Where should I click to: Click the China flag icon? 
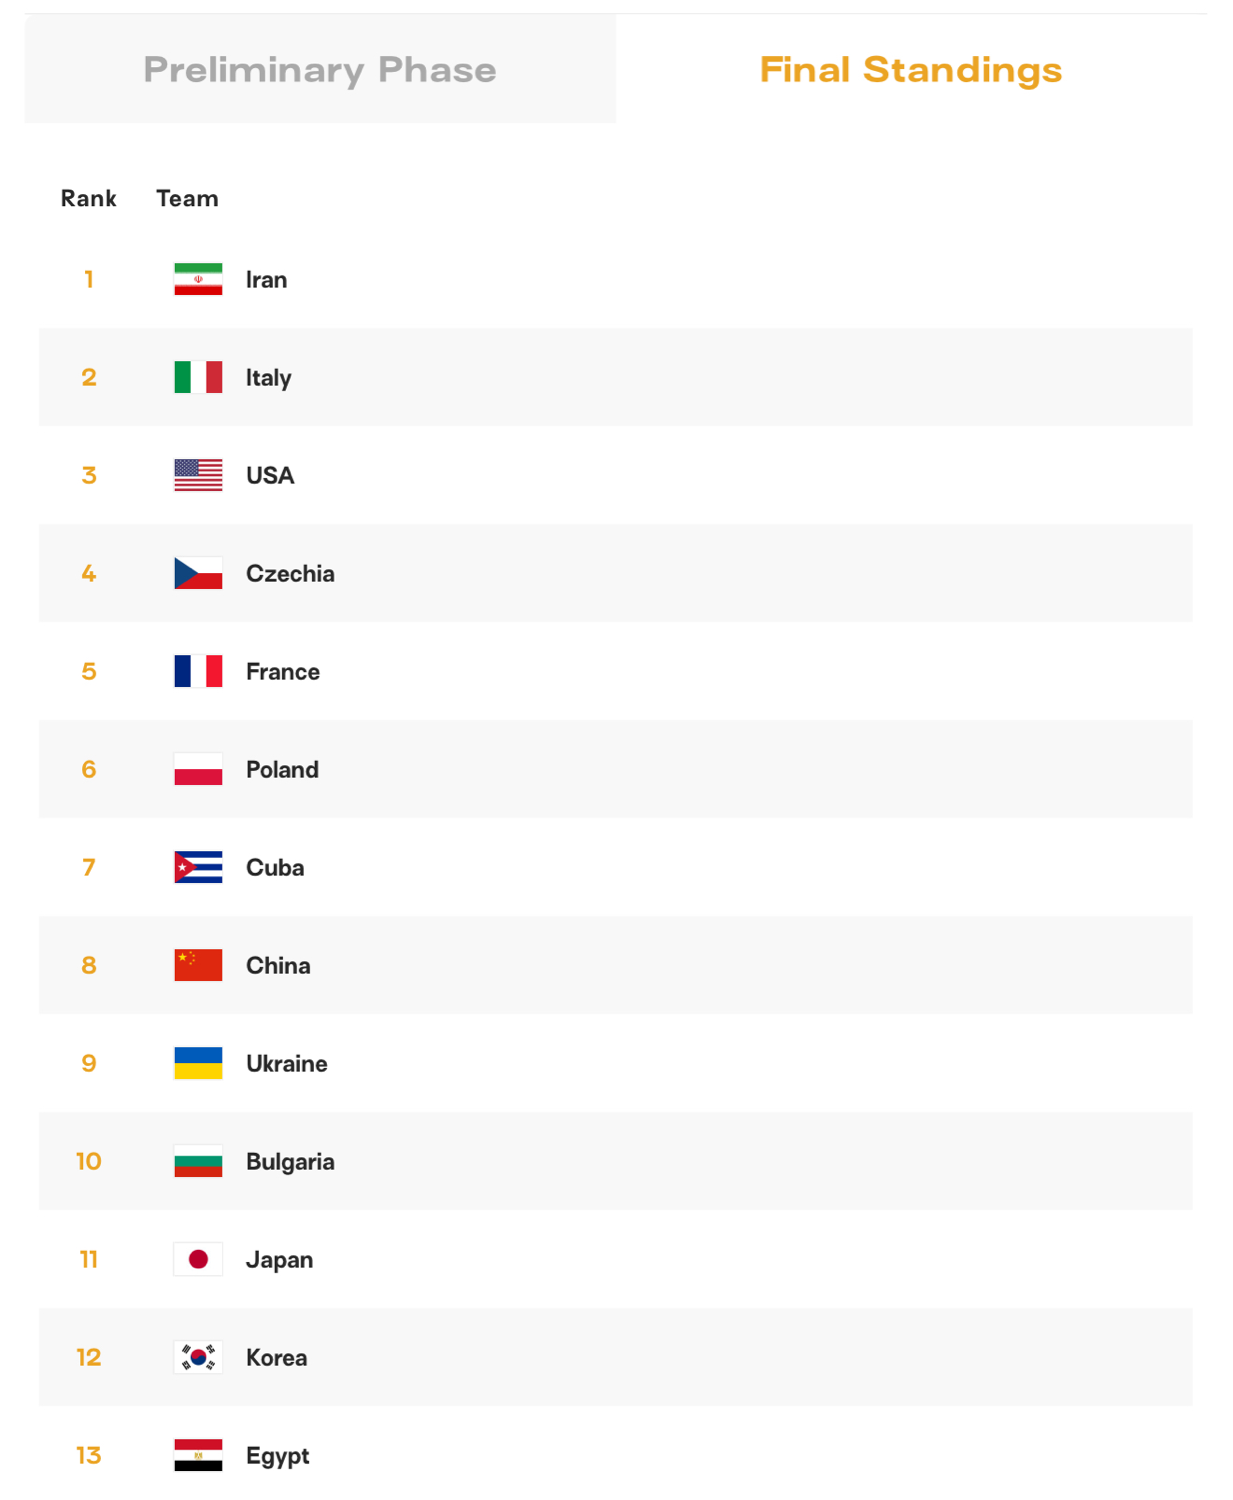[x=198, y=965]
